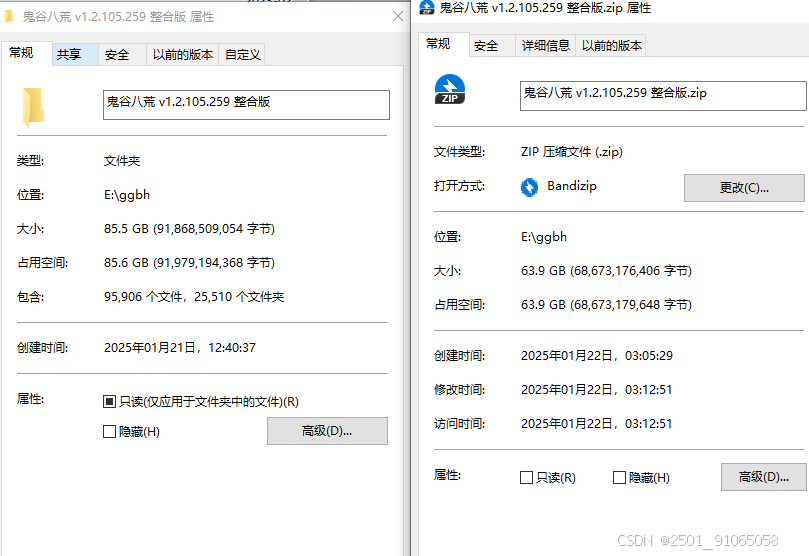Click zip size on disk 68,673,179,648 value
Screen dimensions: 809x556
(606, 305)
